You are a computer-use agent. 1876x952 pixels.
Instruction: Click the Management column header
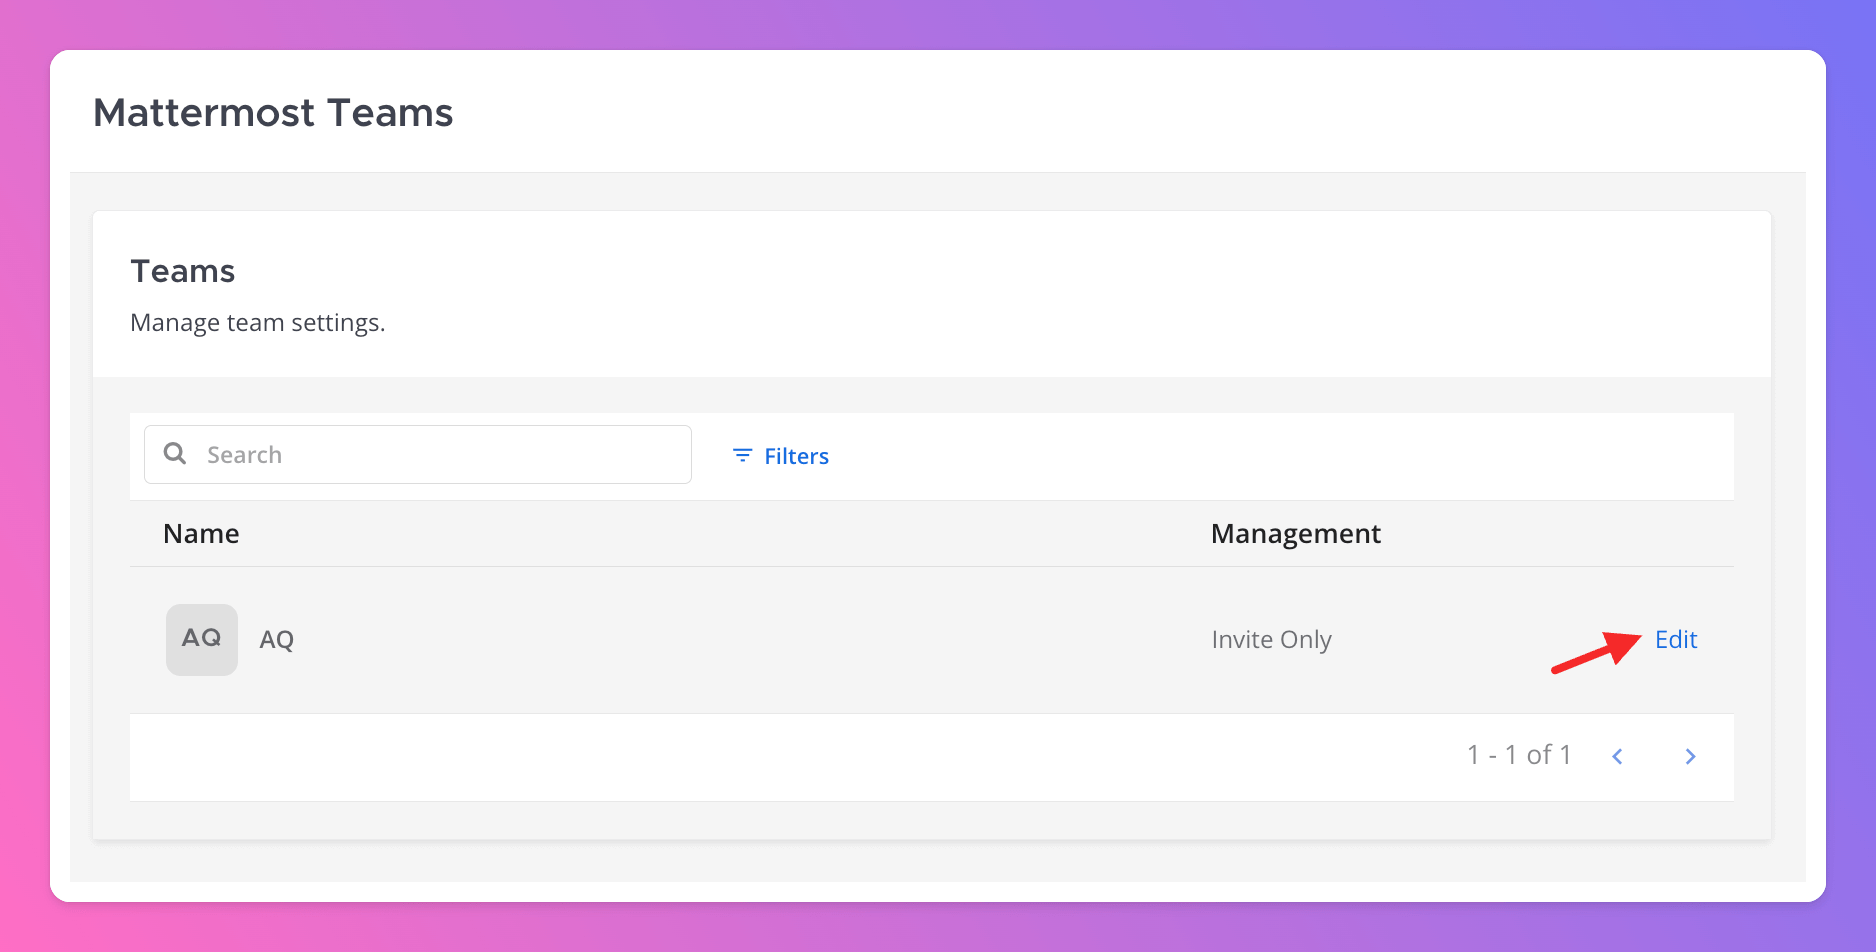click(x=1295, y=534)
